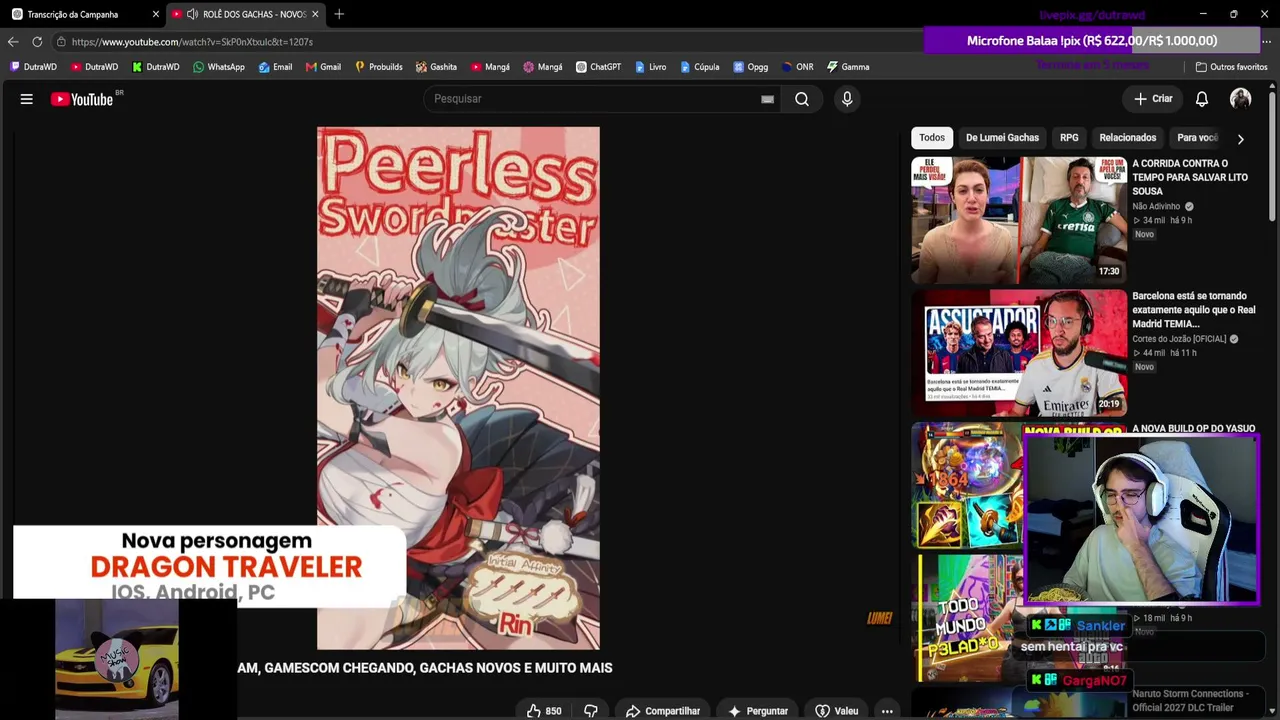Open the on-screen keyboard in search box
Viewport: 1280px width, 720px height.
point(767,99)
